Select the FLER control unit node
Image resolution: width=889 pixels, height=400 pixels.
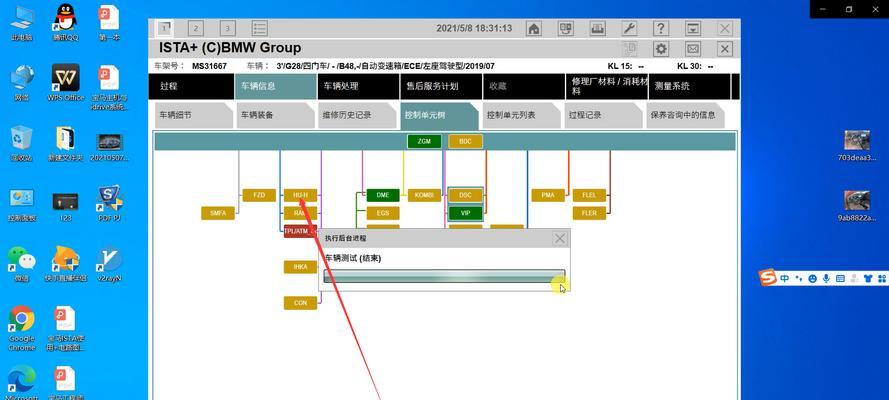pos(589,213)
